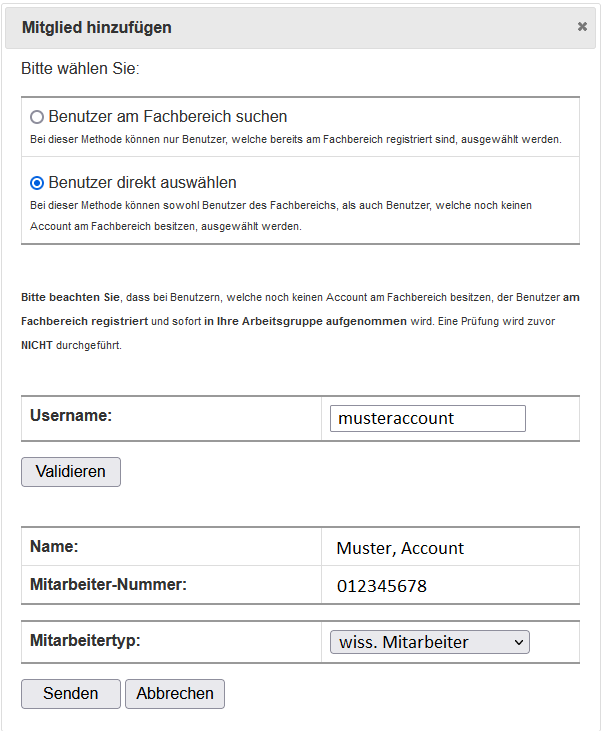
Task: Click the Mitarbeitertyp: label
Action: [x=85, y=640]
